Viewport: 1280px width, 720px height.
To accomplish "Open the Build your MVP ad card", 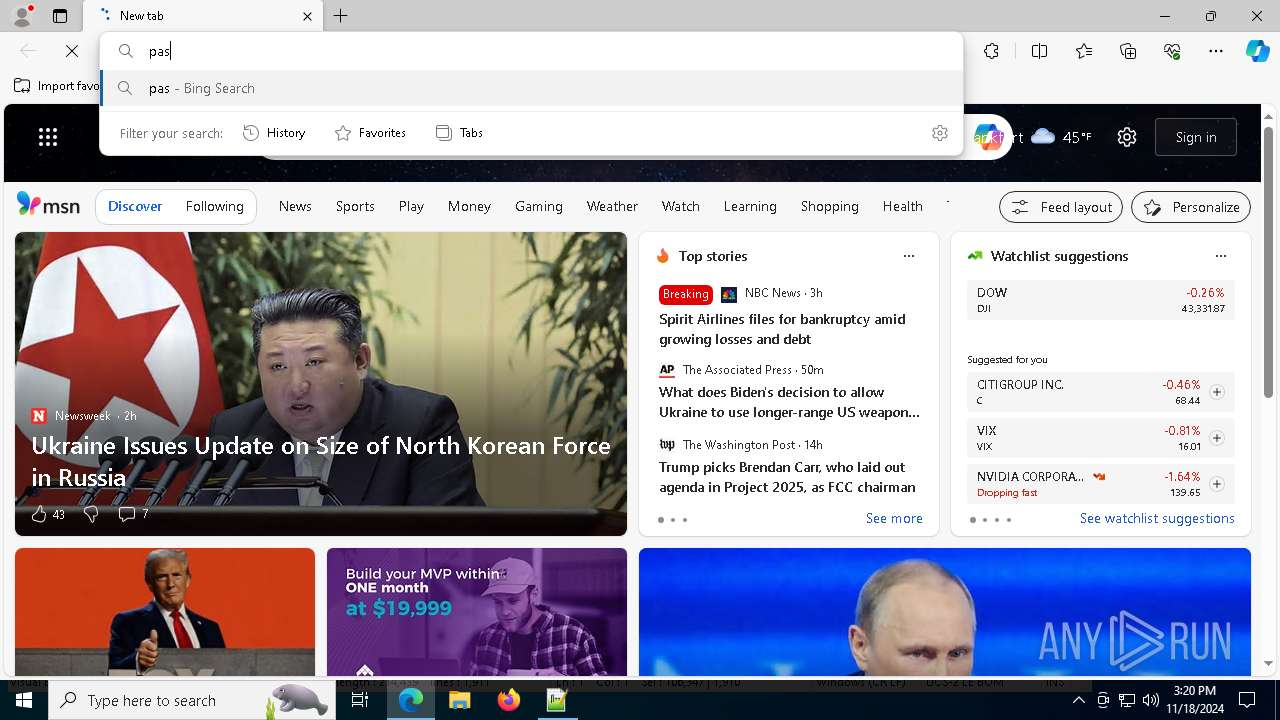I will click(477, 611).
